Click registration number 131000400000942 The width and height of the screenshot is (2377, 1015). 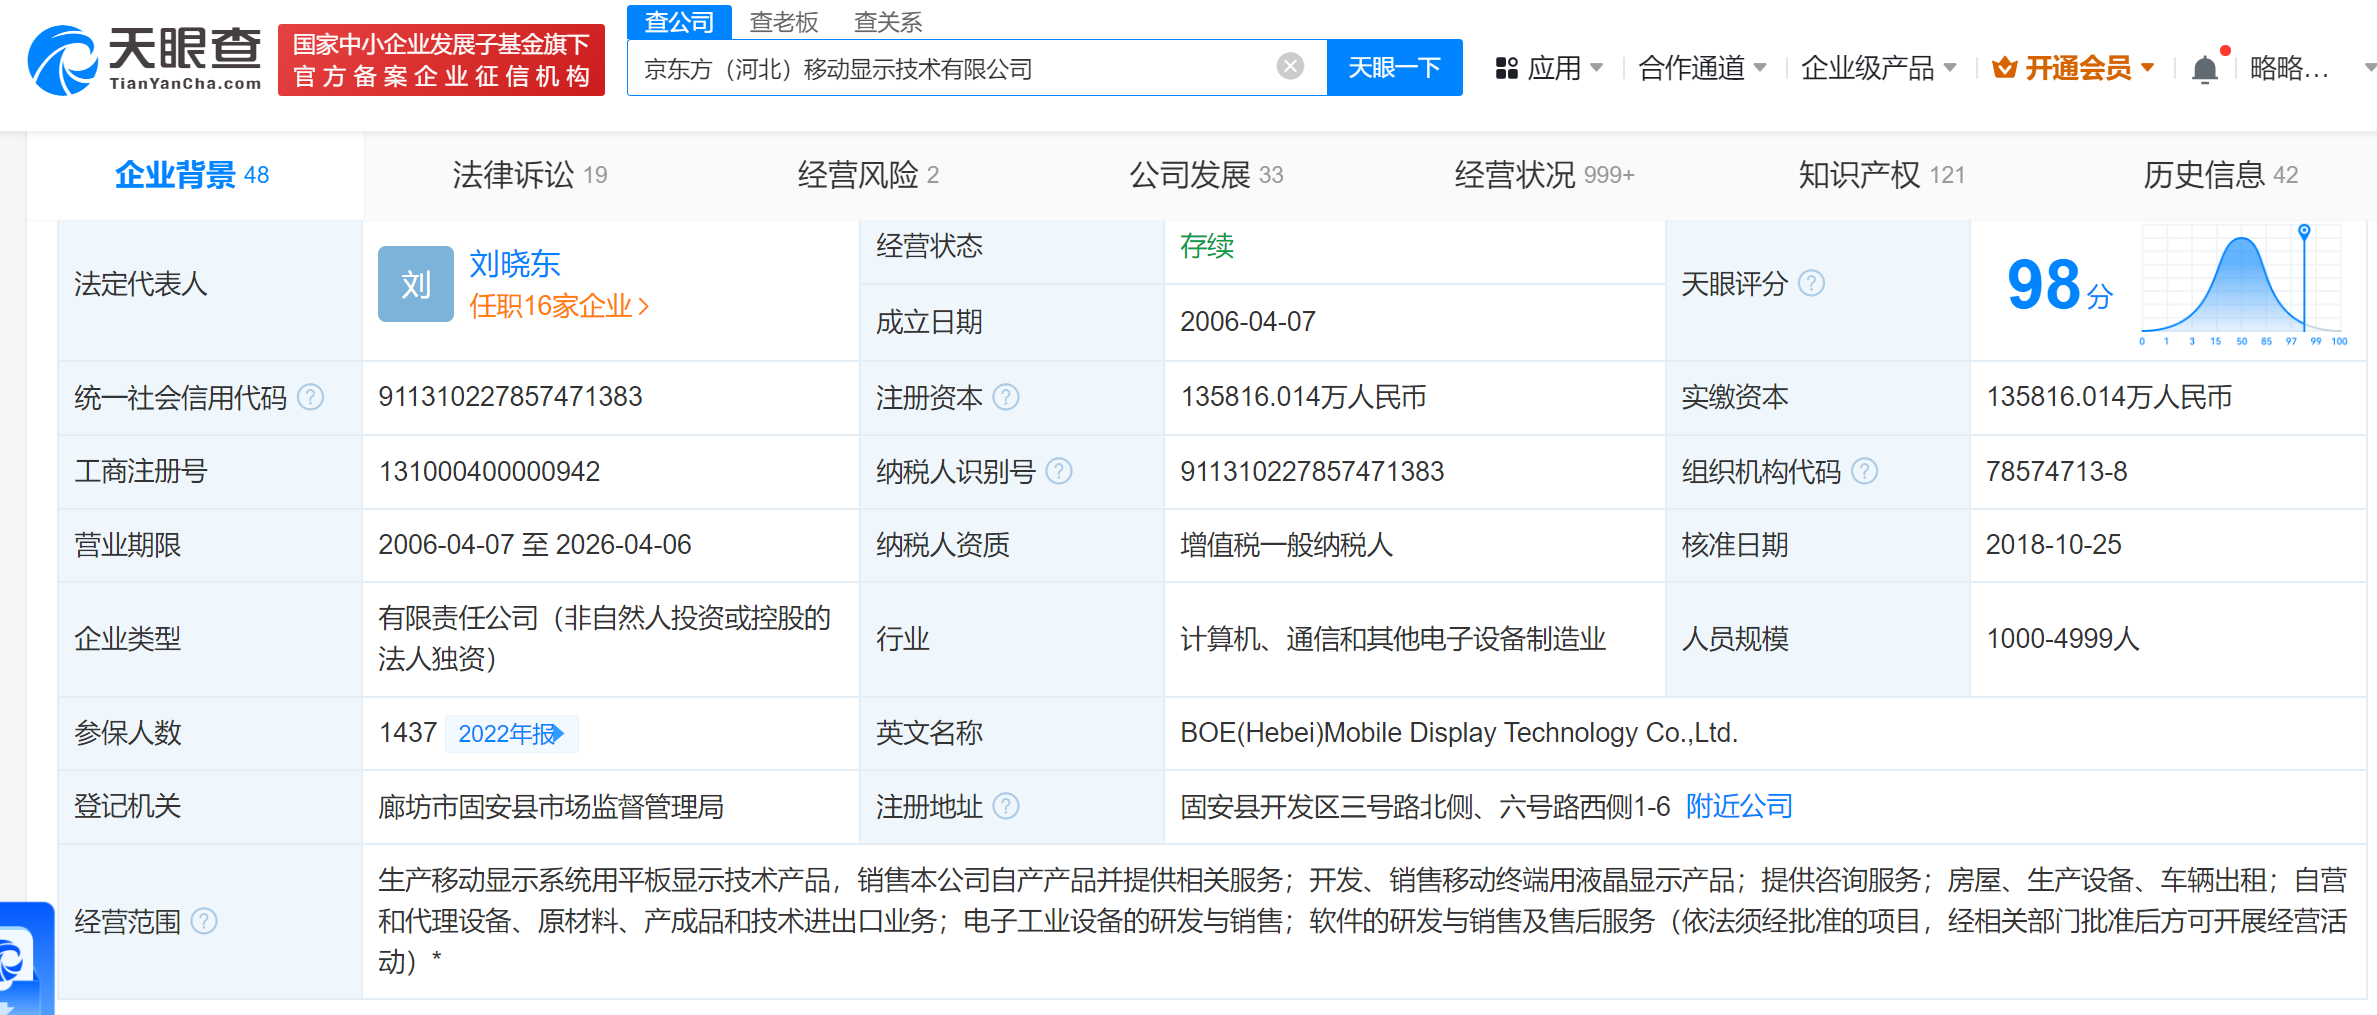[x=489, y=471]
